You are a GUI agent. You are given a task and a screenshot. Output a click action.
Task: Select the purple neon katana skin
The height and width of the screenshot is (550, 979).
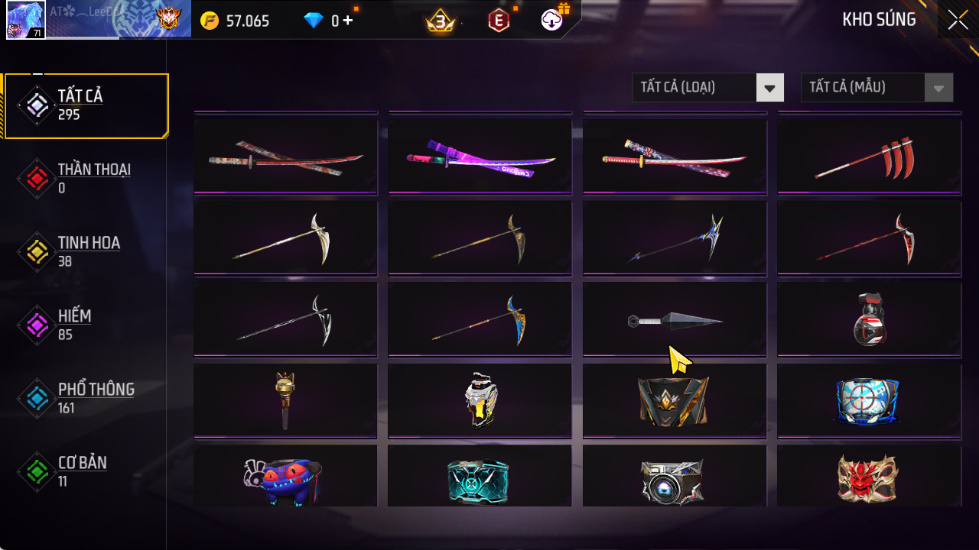(x=480, y=157)
